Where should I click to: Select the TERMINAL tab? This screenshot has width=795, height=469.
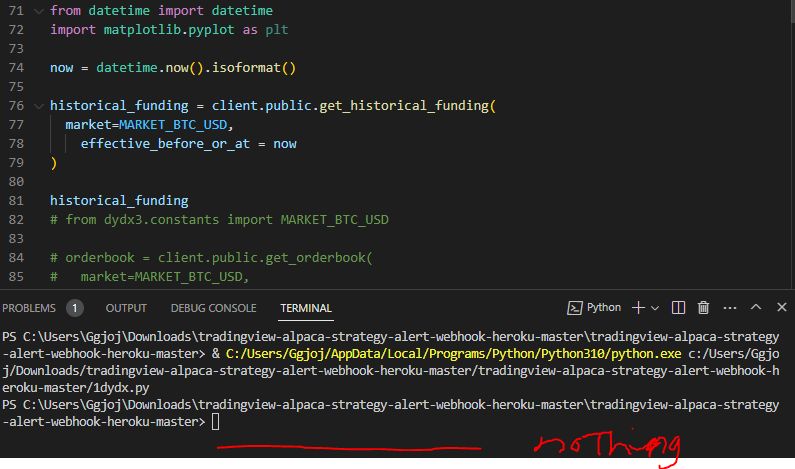point(306,308)
